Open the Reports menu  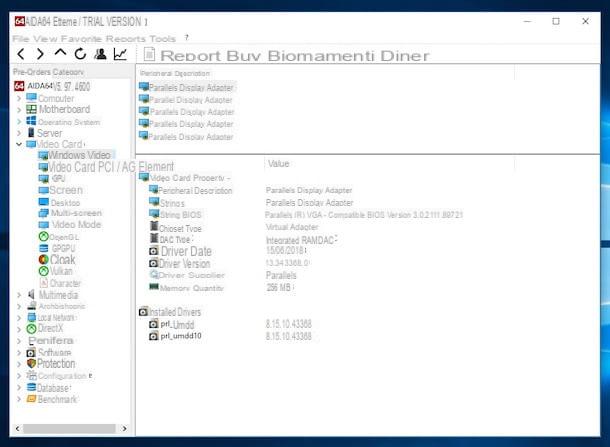[x=126, y=39]
